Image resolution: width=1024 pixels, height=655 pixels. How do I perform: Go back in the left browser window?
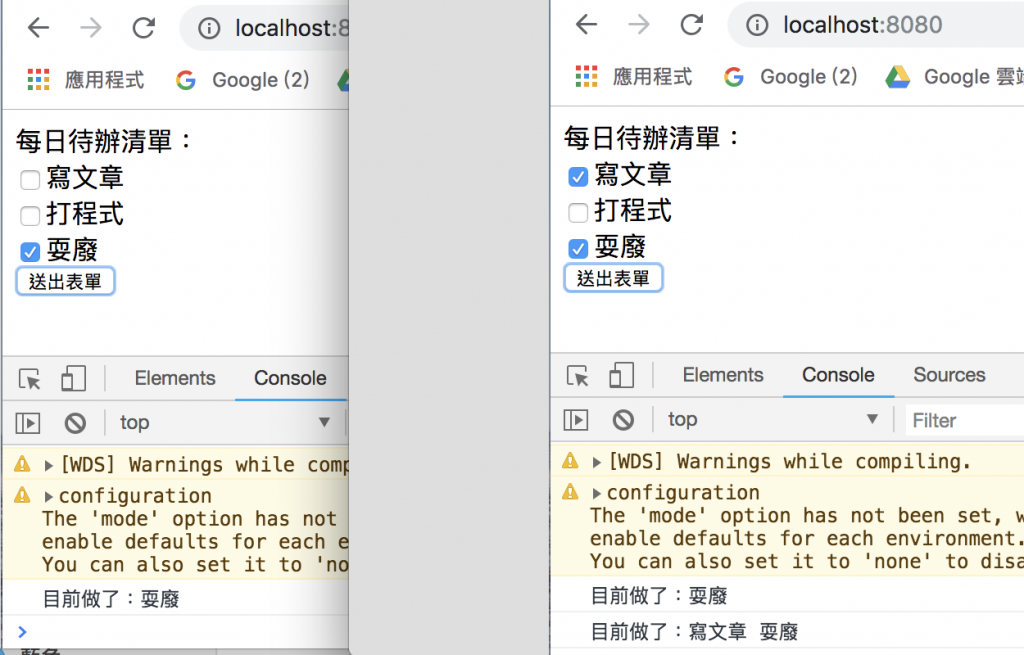[39, 28]
